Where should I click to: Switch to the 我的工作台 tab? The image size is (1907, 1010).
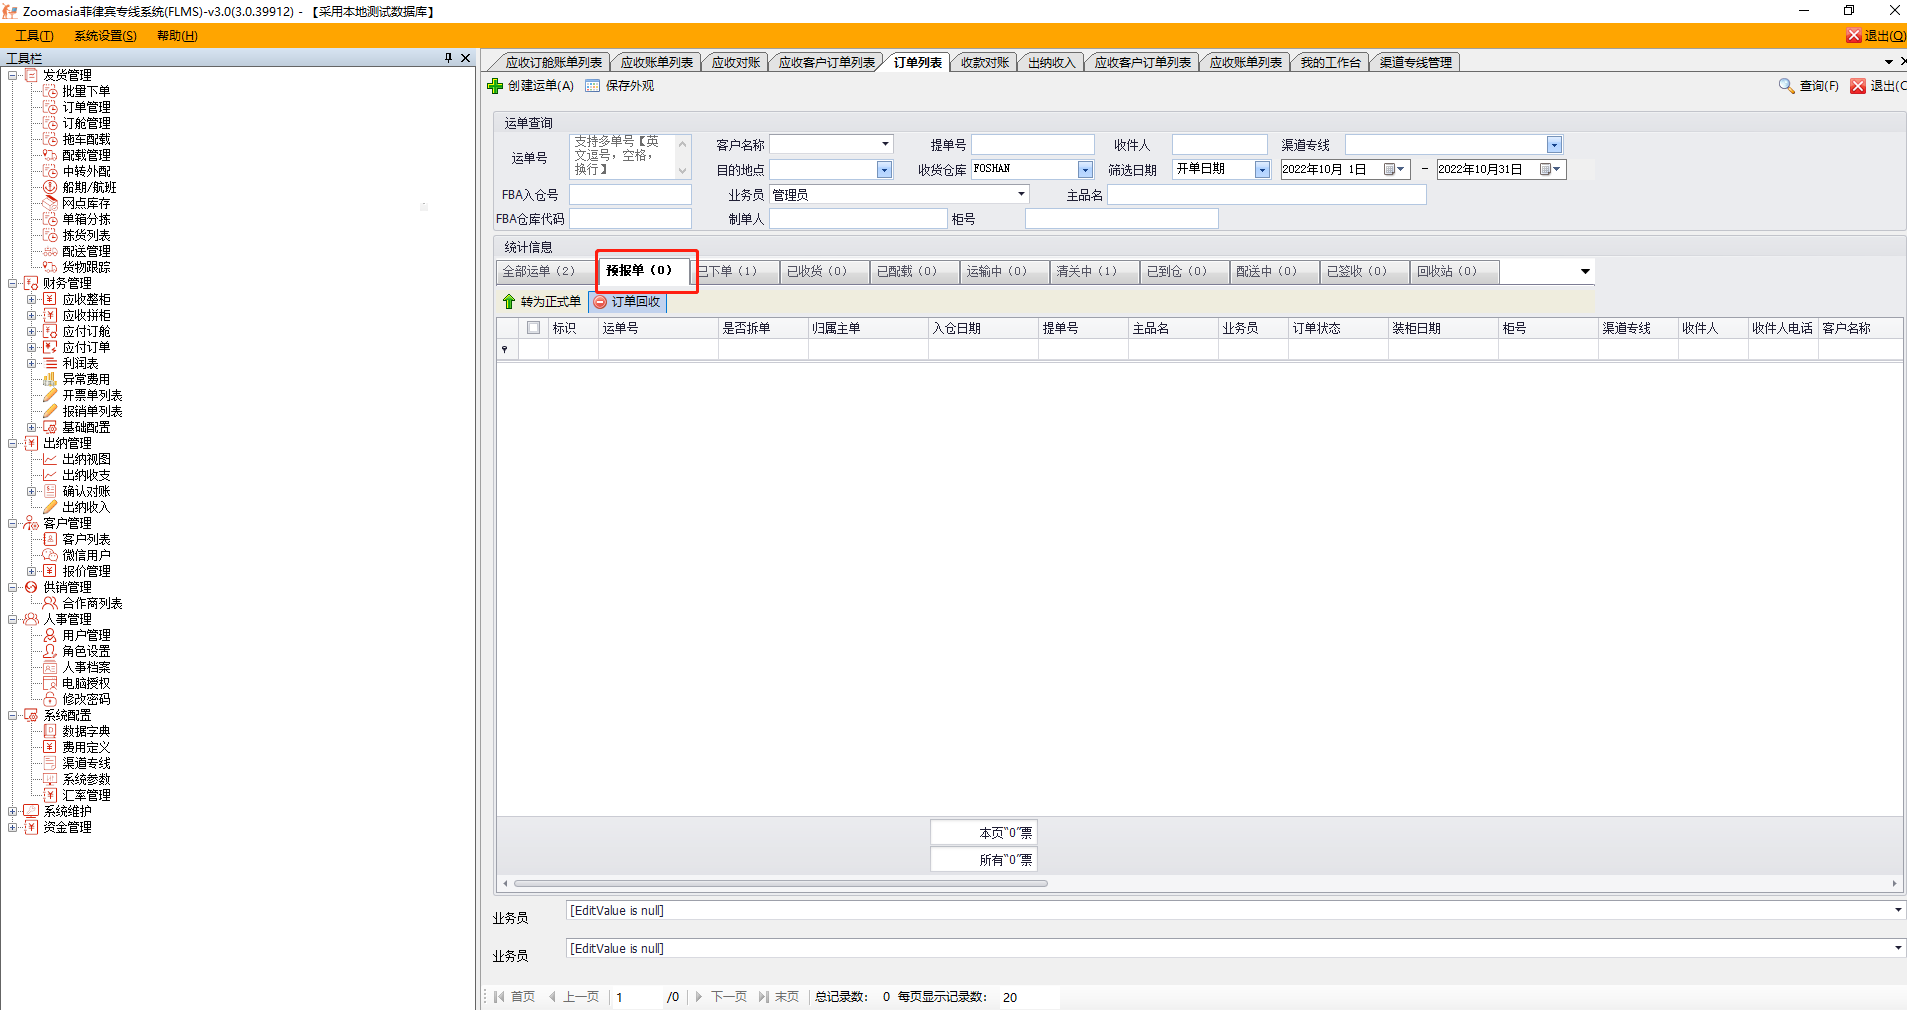pyautogui.click(x=1330, y=62)
